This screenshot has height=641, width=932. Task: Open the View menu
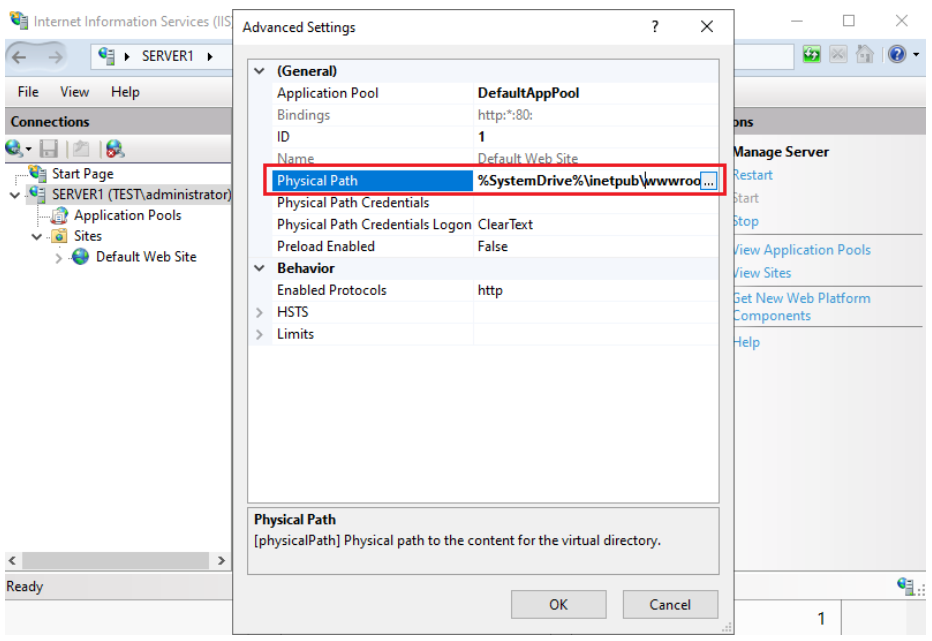click(74, 92)
